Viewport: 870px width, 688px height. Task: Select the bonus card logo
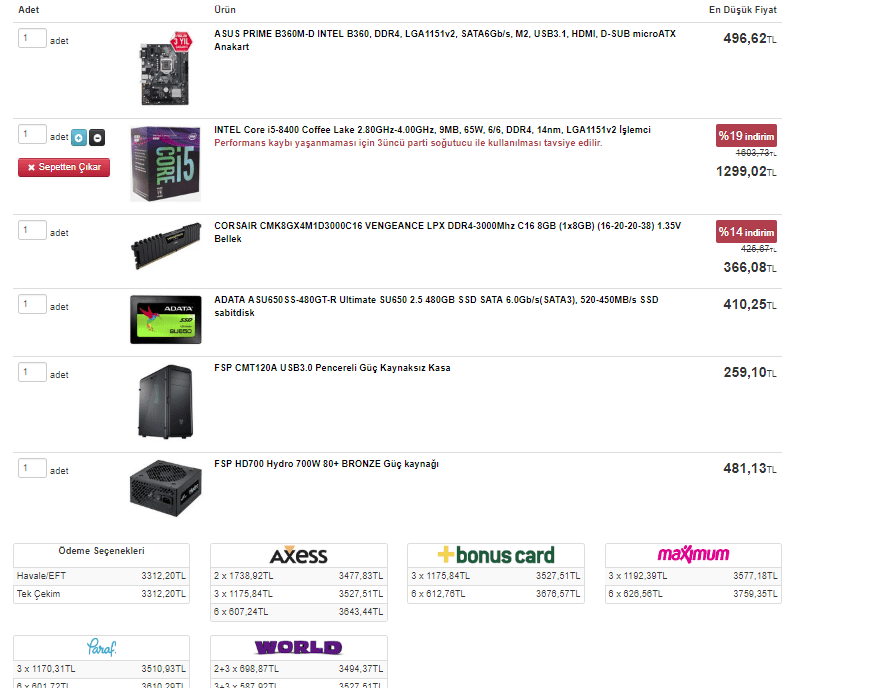pyautogui.click(x=495, y=555)
